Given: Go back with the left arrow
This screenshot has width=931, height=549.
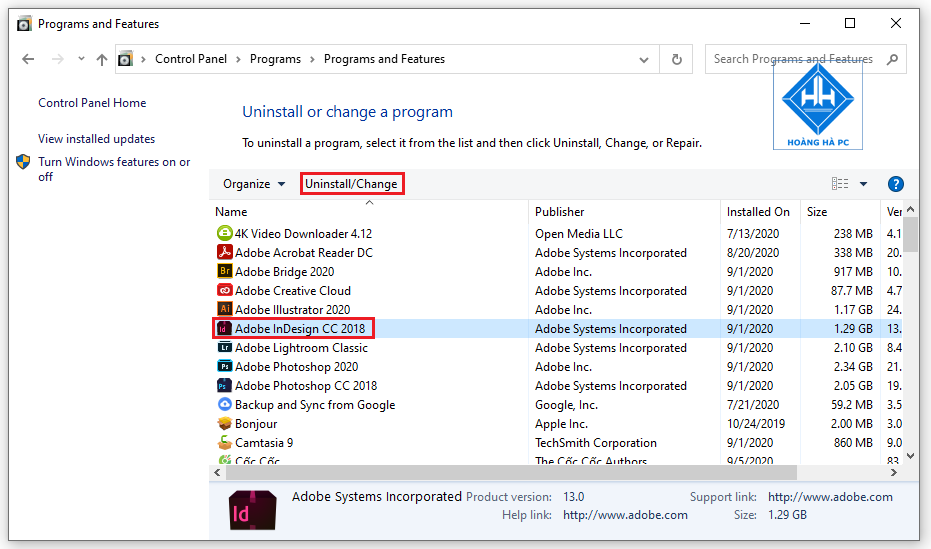Looking at the screenshot, I should [28, 59].
